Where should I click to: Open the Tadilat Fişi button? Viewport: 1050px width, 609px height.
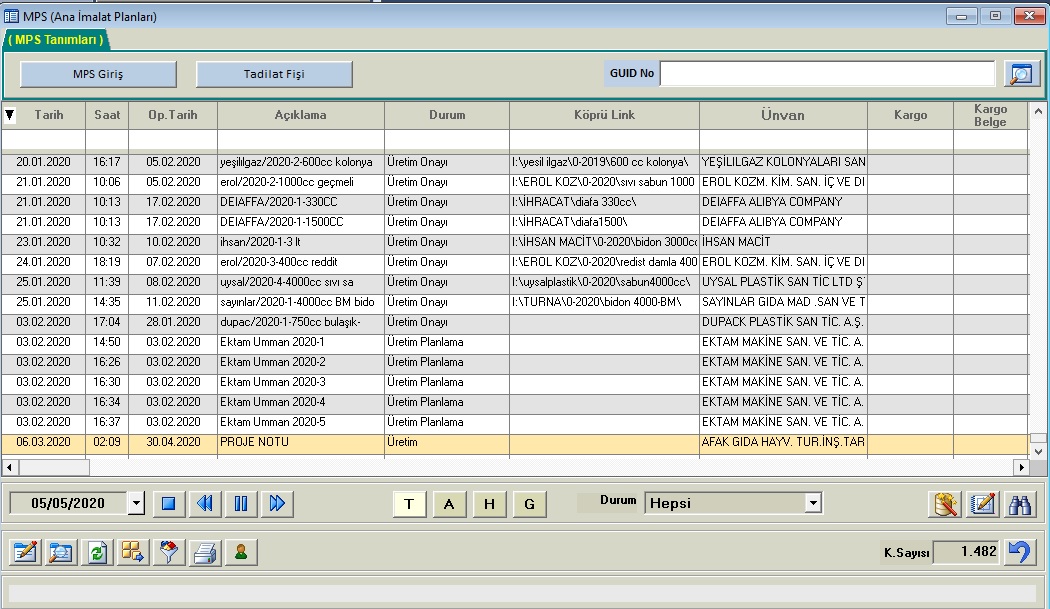274,74
